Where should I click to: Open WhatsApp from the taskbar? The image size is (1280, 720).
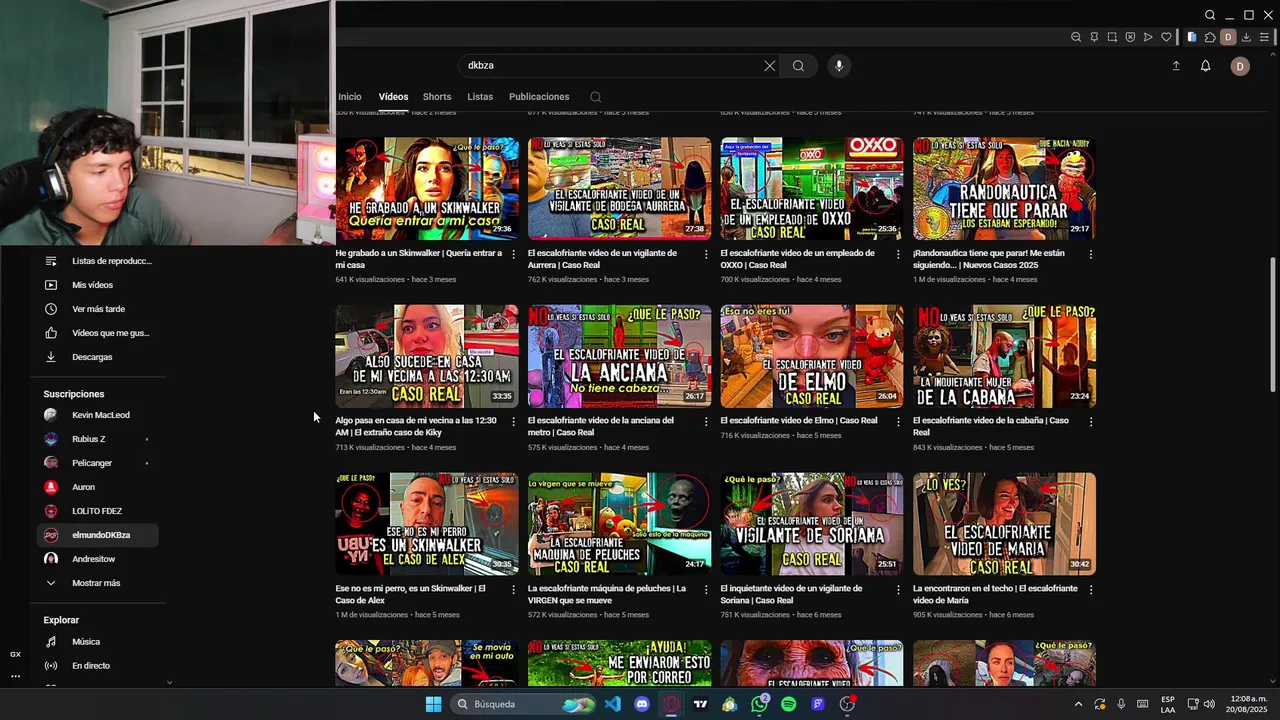760,704
